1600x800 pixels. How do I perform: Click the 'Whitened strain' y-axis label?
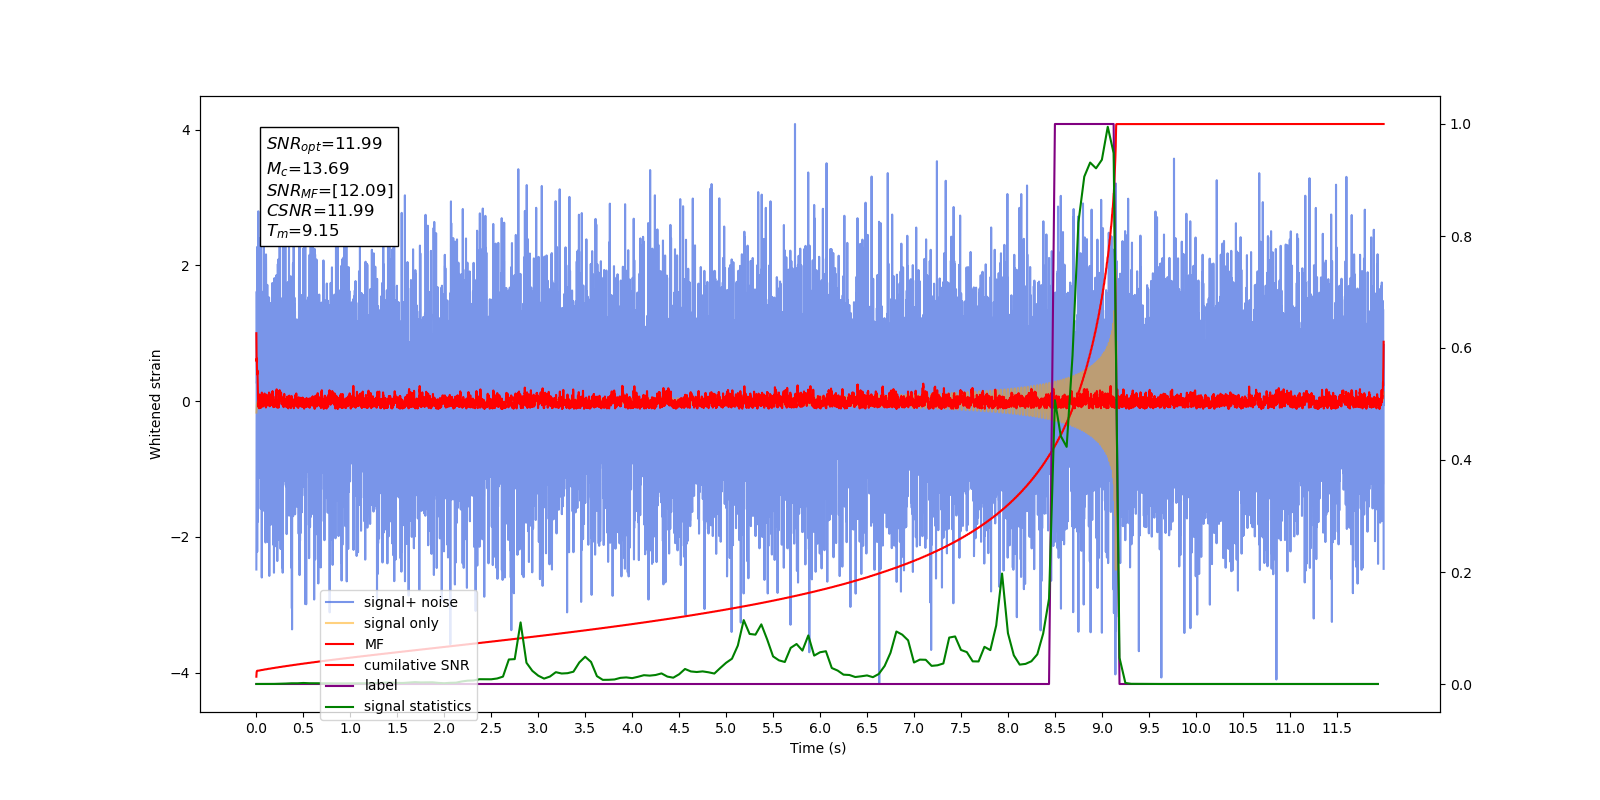tap(156, 404)
